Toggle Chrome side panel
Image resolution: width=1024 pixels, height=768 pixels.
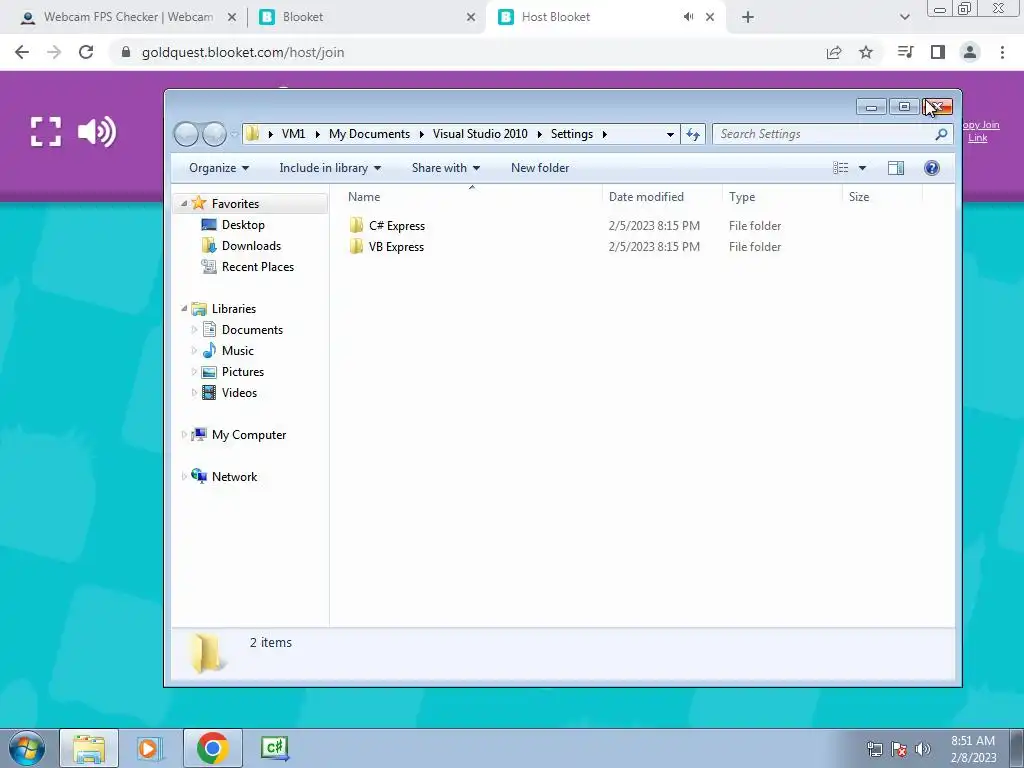938,52
